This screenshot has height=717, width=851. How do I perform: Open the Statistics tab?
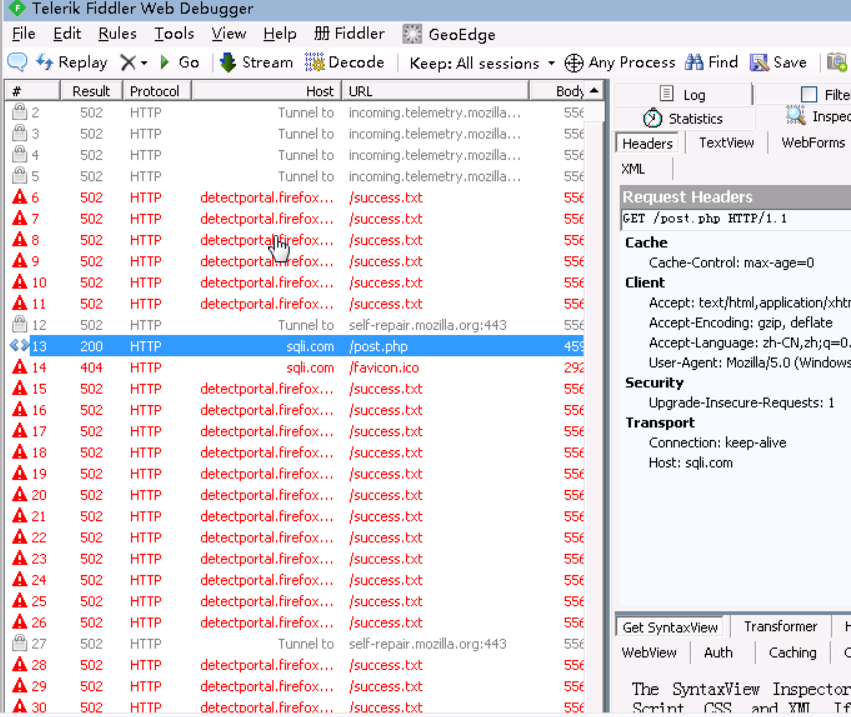(x=683, y=118)
